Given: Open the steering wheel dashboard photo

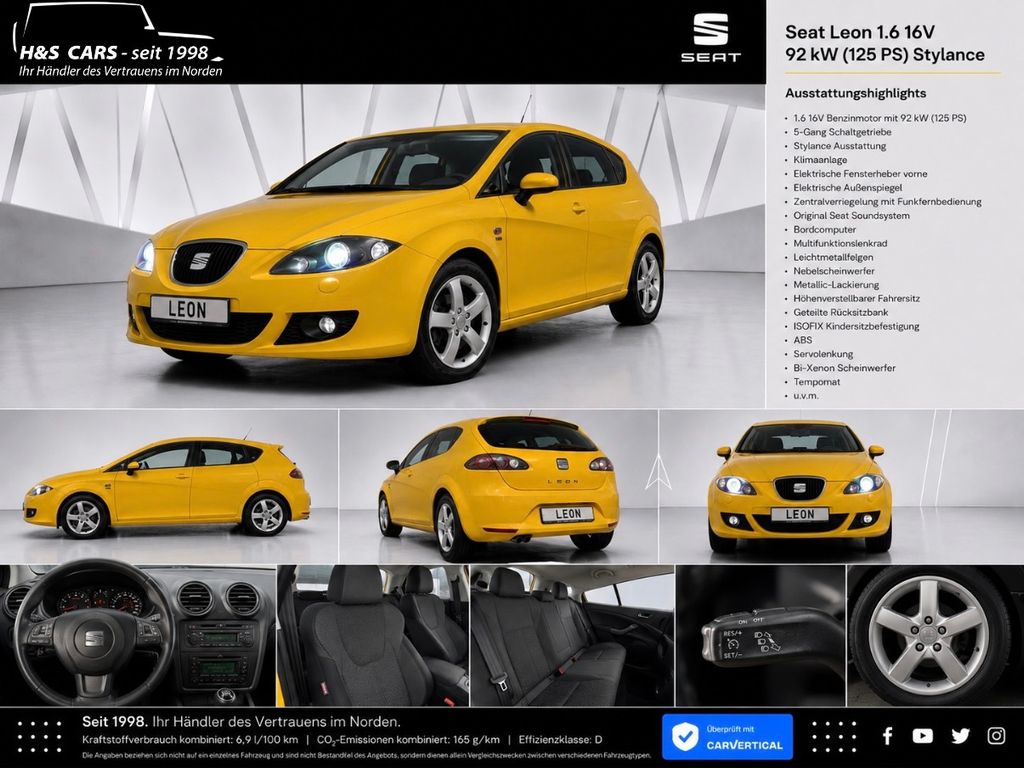Looking at the screenshot, I should pos(138,635).
